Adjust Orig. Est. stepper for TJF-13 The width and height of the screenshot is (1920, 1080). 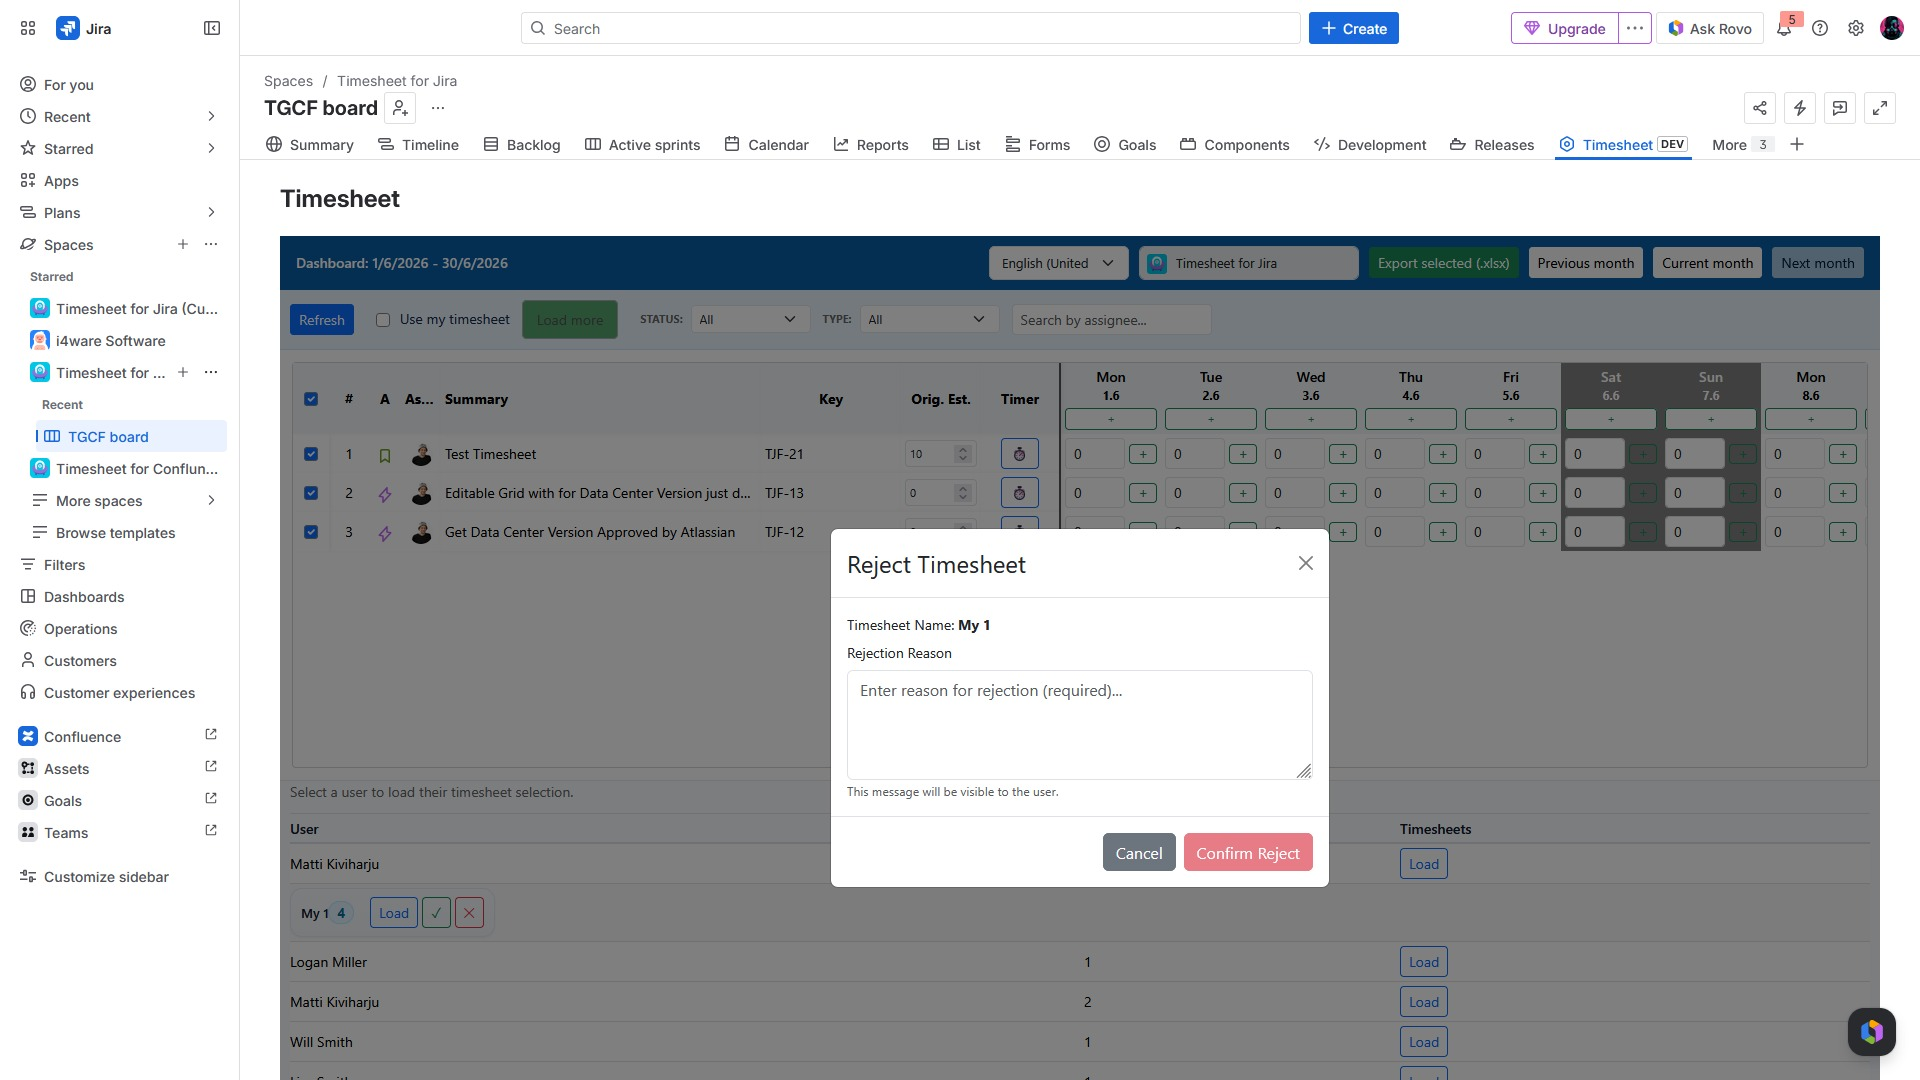pos(962,493)
